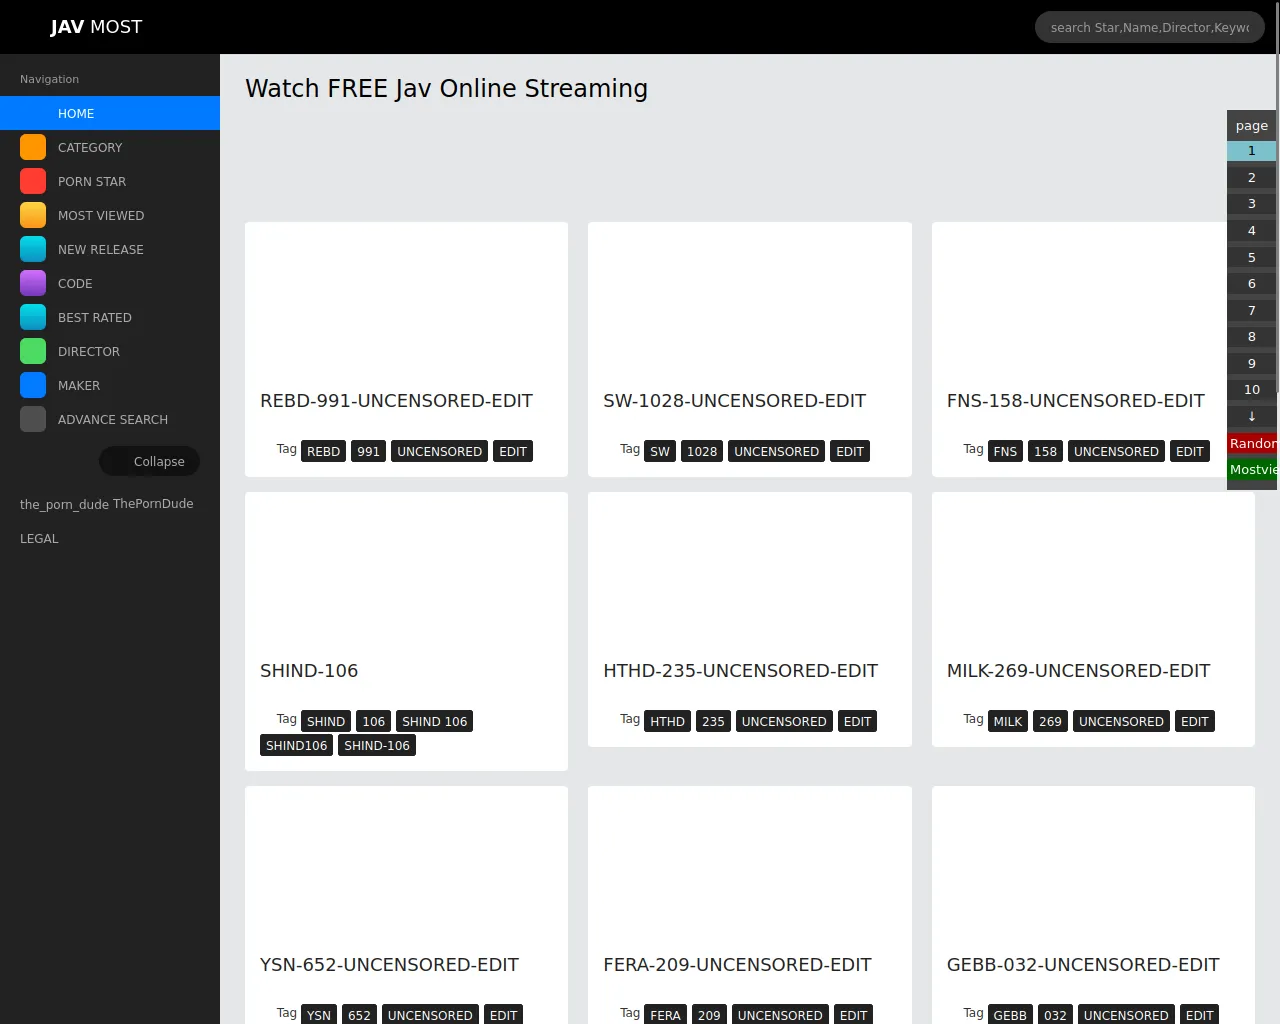Click the blue Maker icon

33,385
